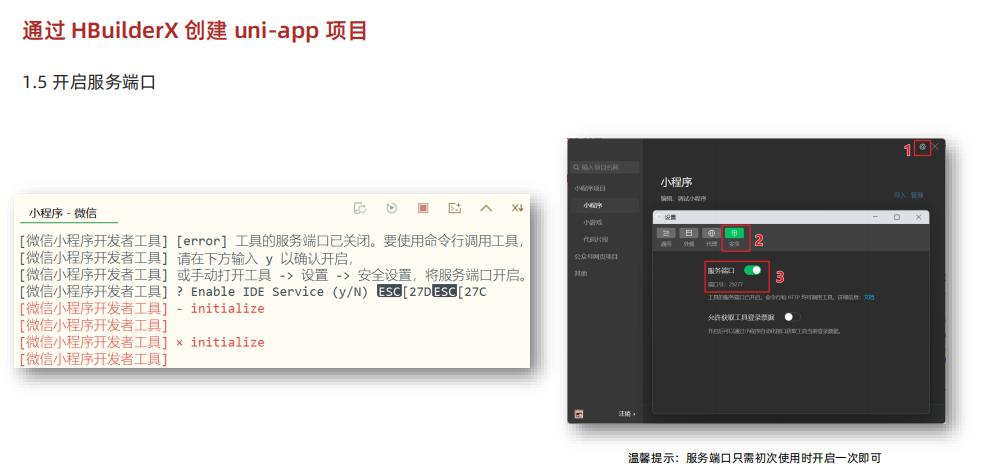Minimize the 设置 dialog

(x=876, y=217)
